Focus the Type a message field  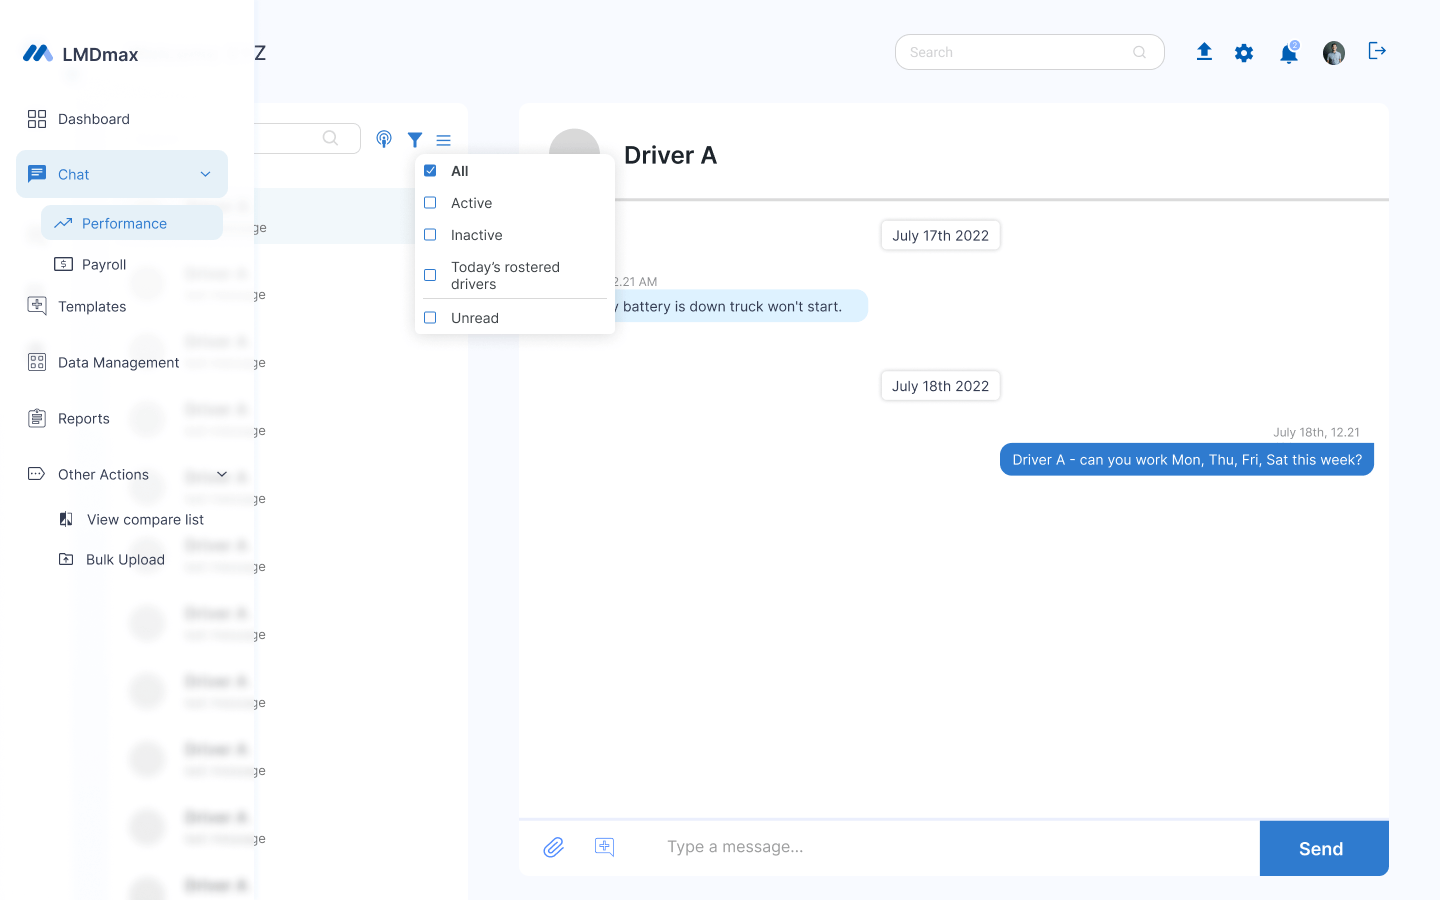[x=950, y=847]
